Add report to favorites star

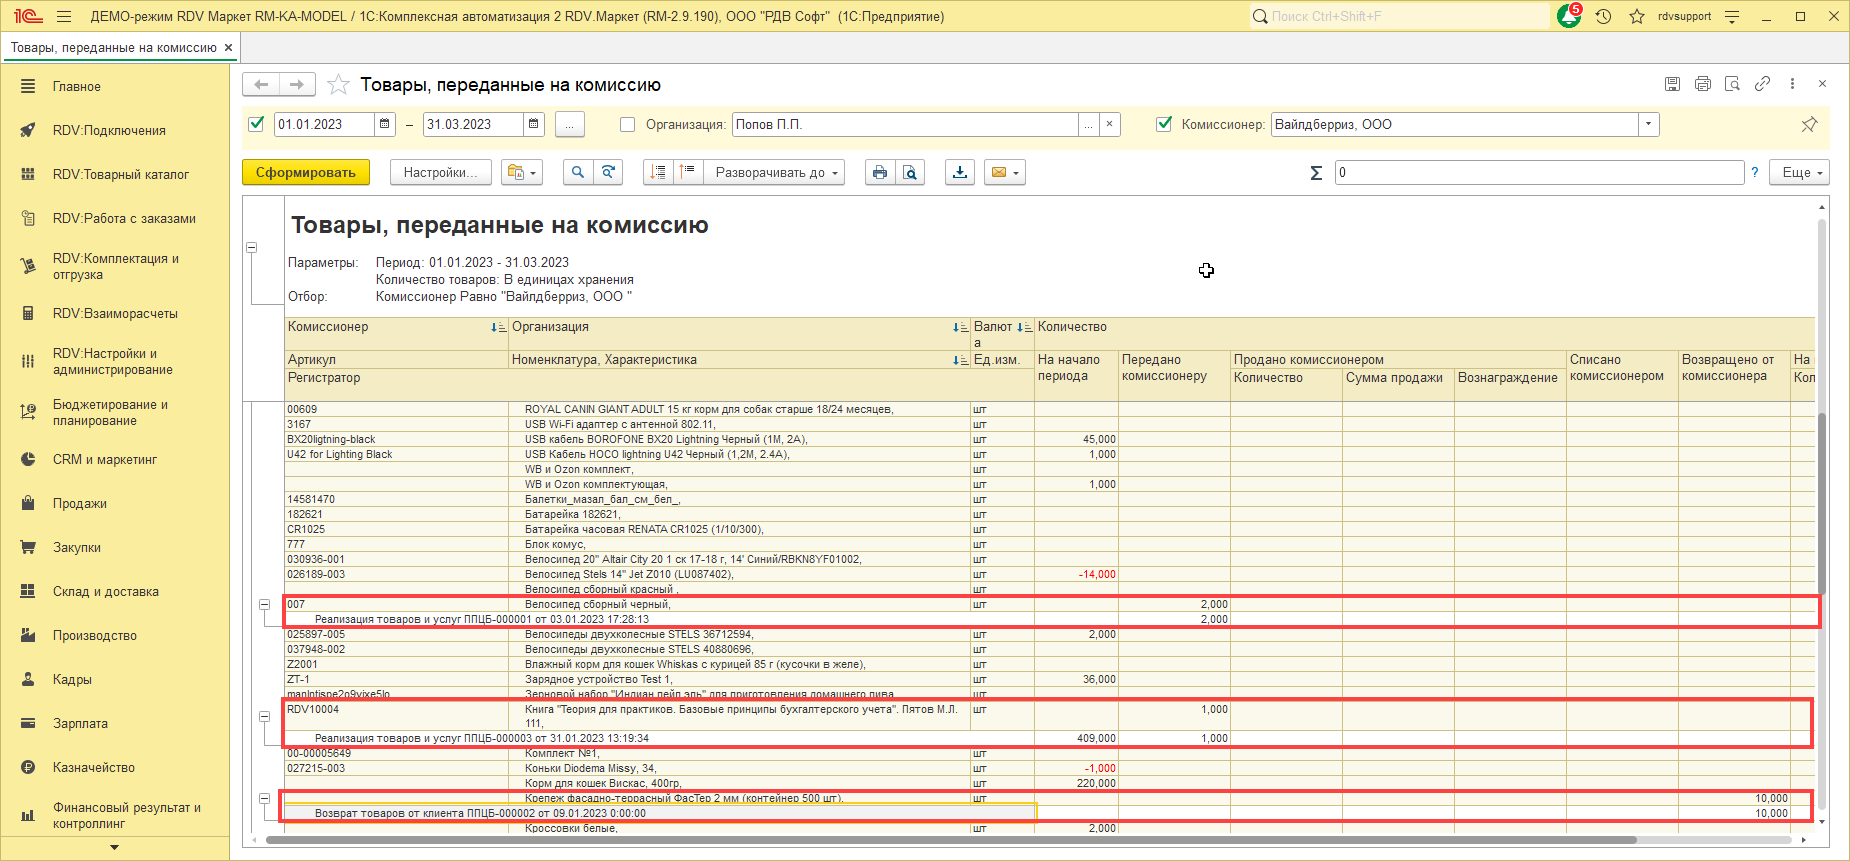(x=339, y=85)
